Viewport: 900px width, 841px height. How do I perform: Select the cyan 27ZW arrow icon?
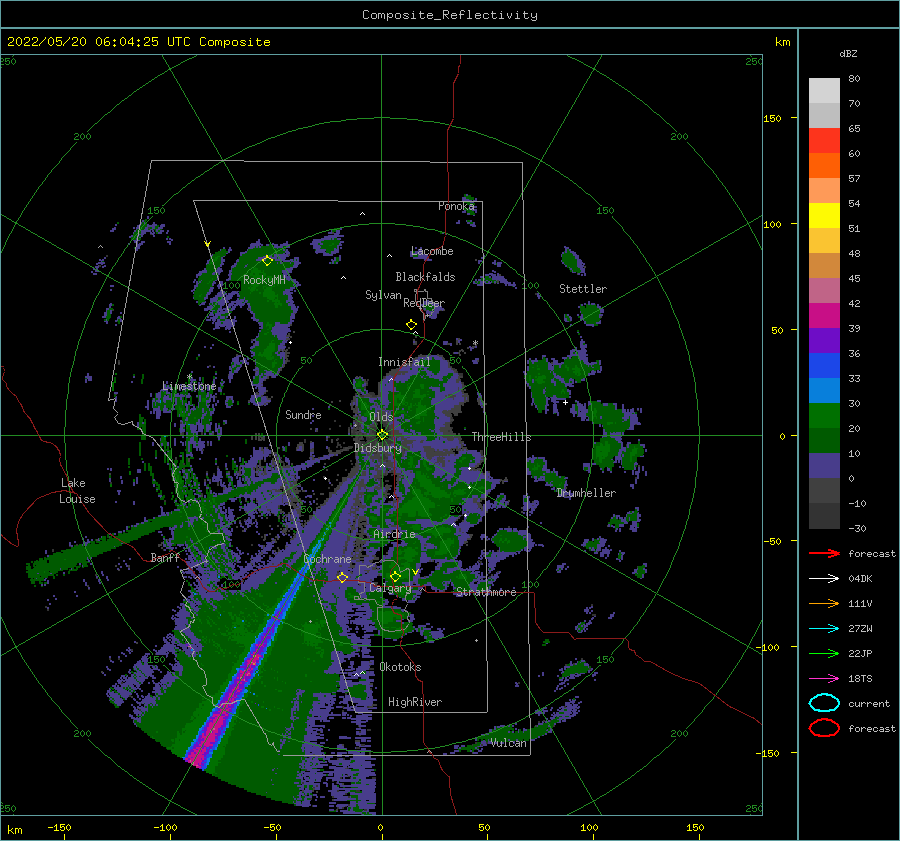pos(824,629)
